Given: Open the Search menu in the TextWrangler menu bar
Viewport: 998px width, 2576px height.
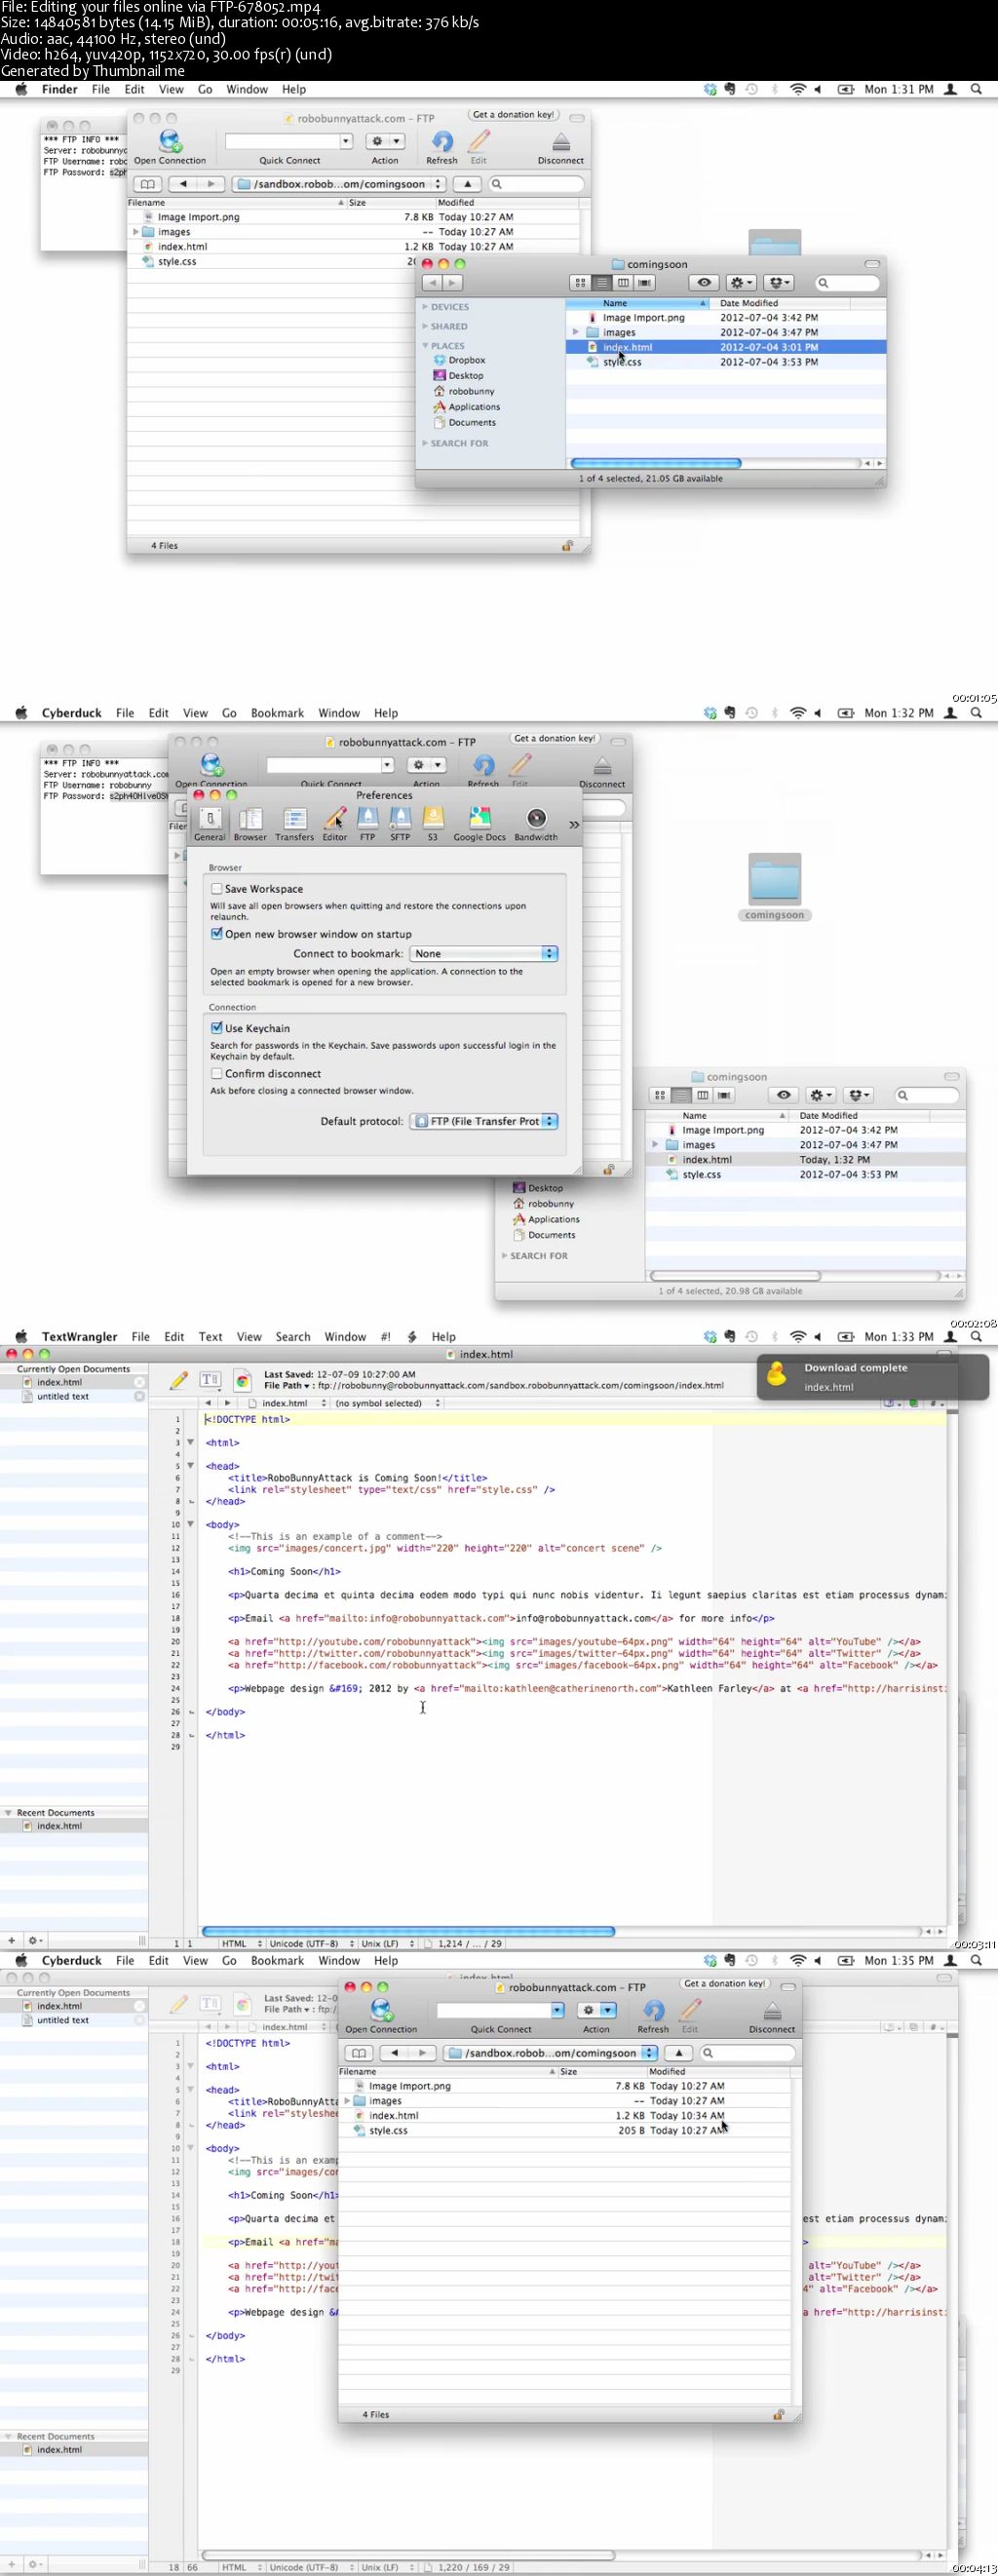Looking at the screenshot, I should coord(293,1336).
